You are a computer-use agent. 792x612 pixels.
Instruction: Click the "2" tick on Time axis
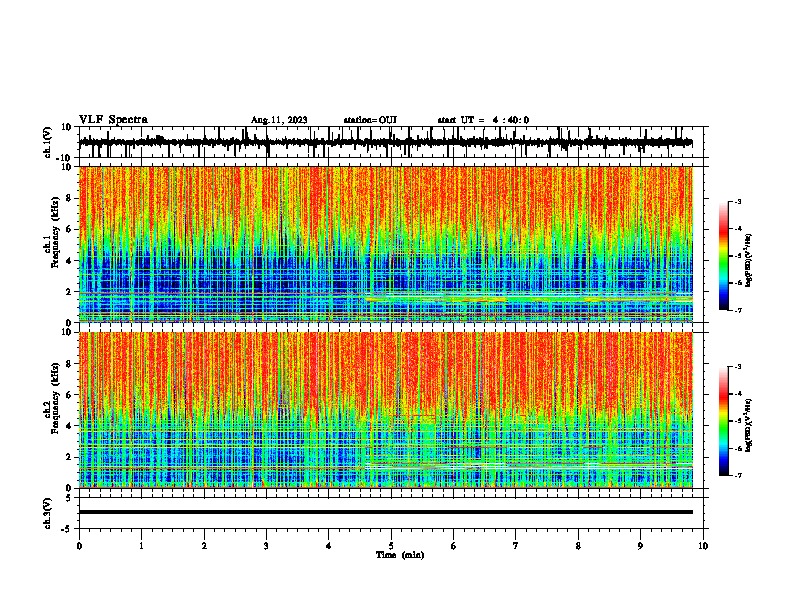[x=204, y=546]
